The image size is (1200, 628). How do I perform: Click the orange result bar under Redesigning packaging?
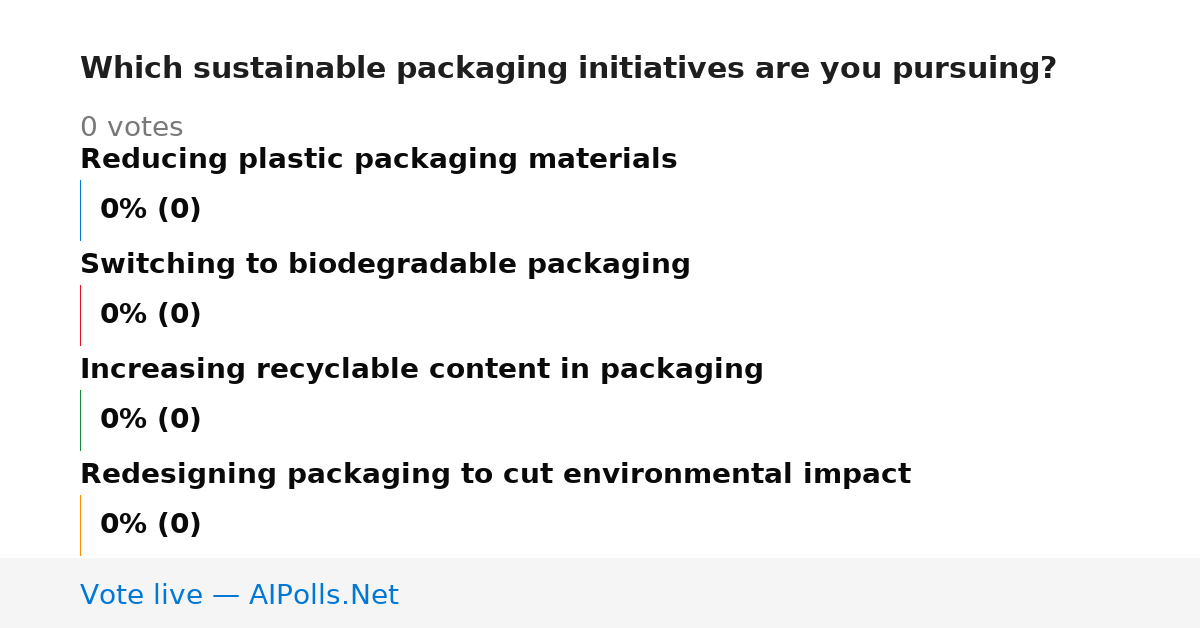click(x=80, y=525)
